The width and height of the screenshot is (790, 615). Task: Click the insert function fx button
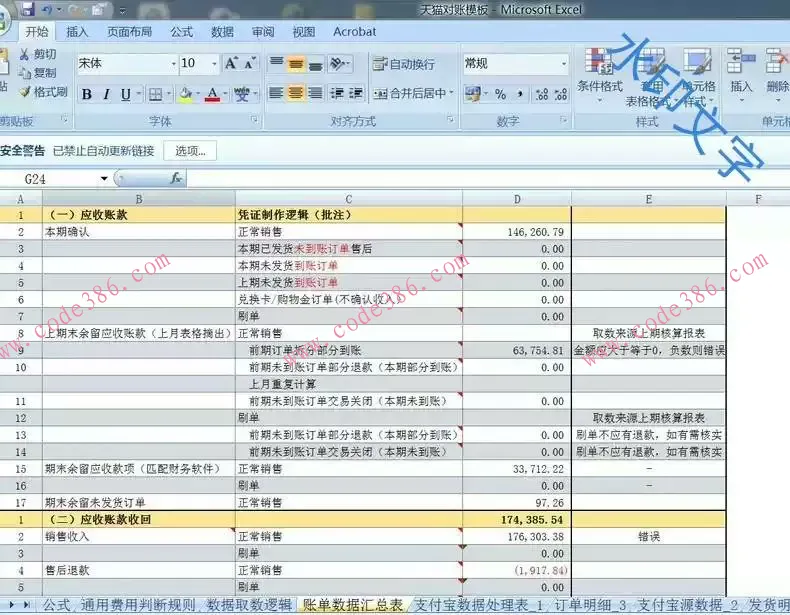176,178
